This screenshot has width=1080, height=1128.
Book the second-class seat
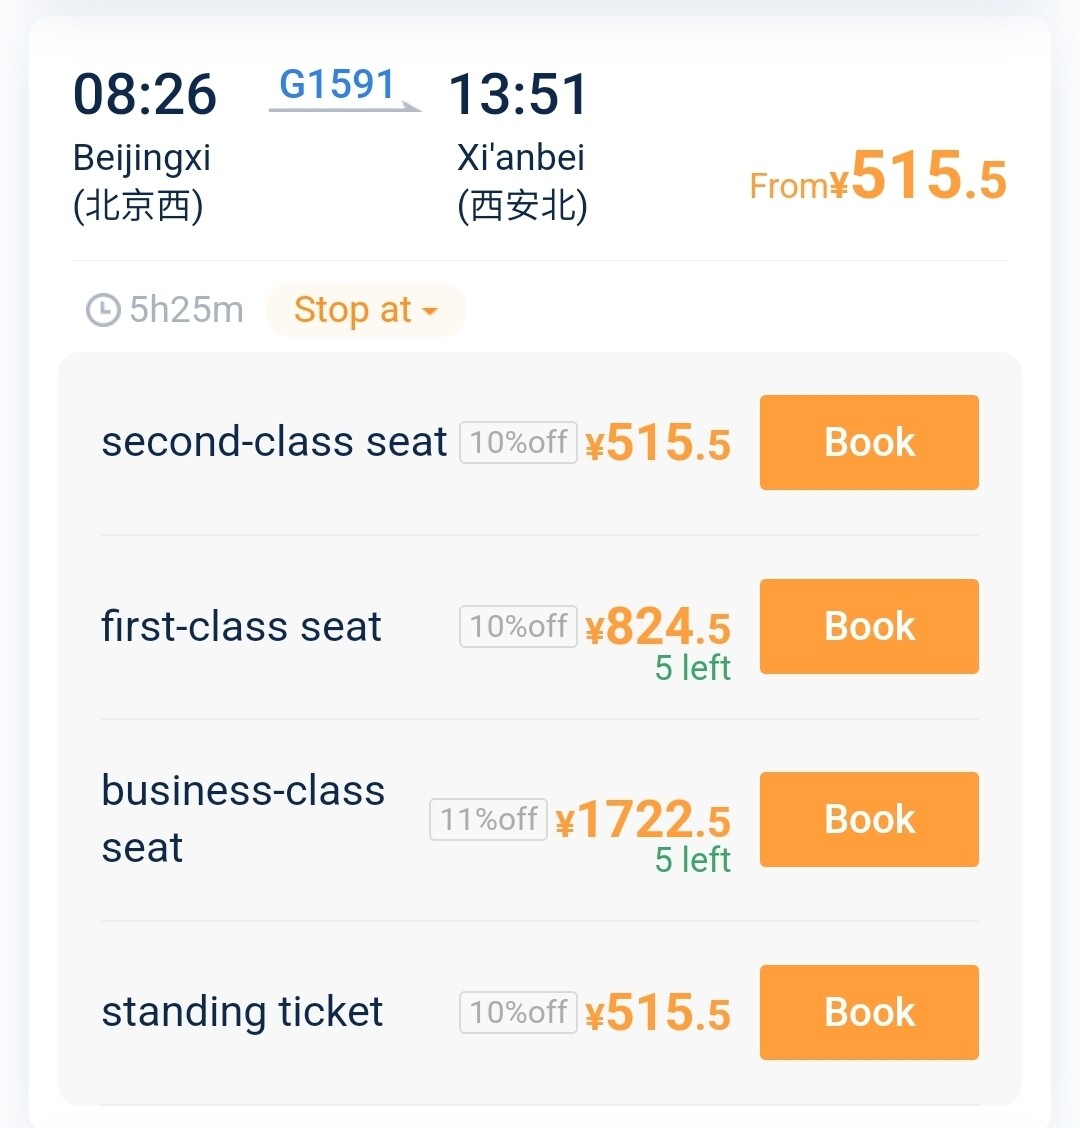click(869, 442)
